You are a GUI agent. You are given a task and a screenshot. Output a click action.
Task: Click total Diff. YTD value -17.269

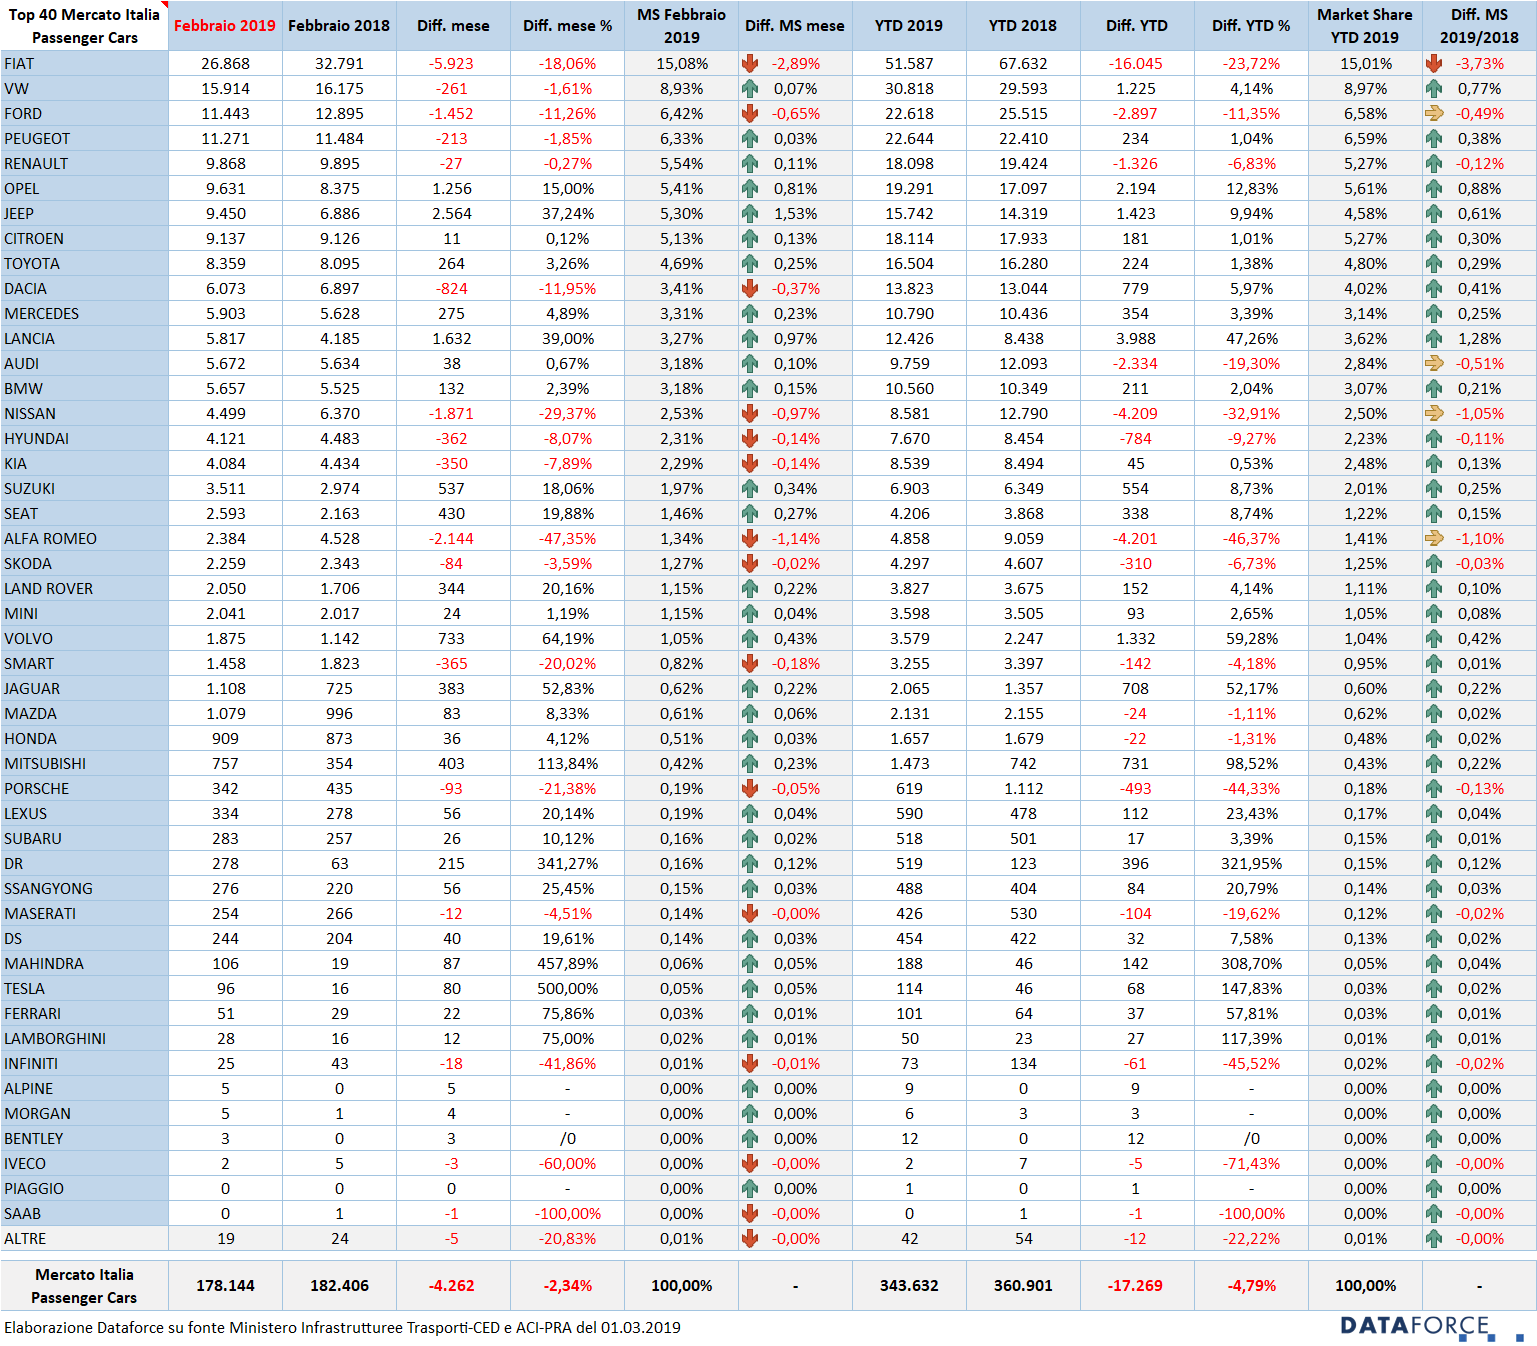(1135, 1285)
